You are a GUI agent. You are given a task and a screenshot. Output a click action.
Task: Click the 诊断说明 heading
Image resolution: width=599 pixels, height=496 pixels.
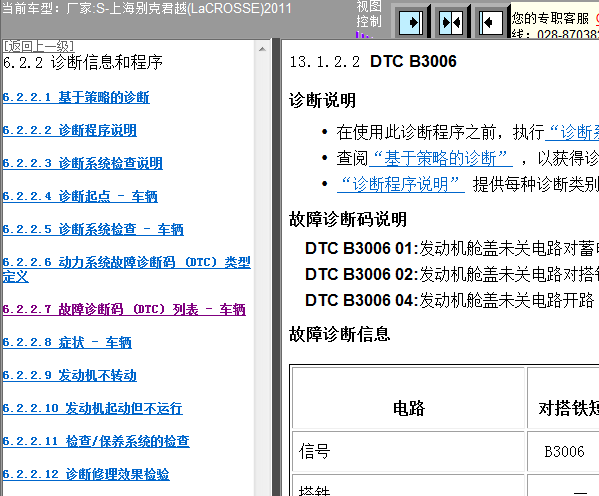322,100
